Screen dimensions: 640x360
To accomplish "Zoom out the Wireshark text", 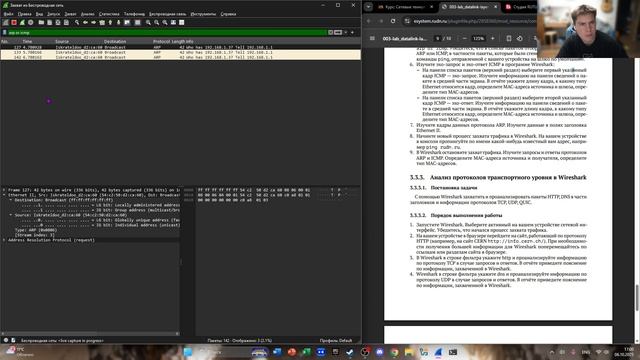I will click(157, 22).
